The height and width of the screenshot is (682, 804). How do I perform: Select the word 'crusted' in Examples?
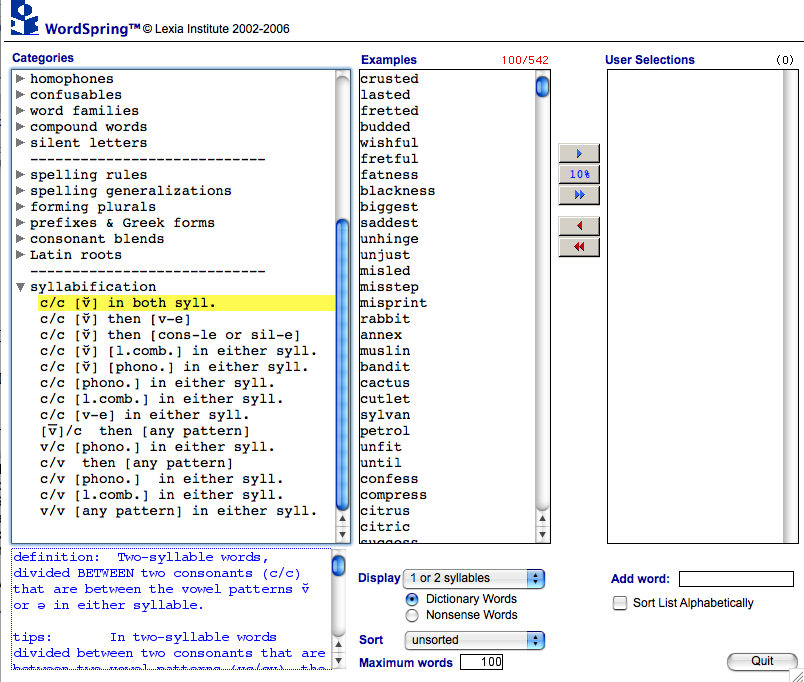point(389,79)
